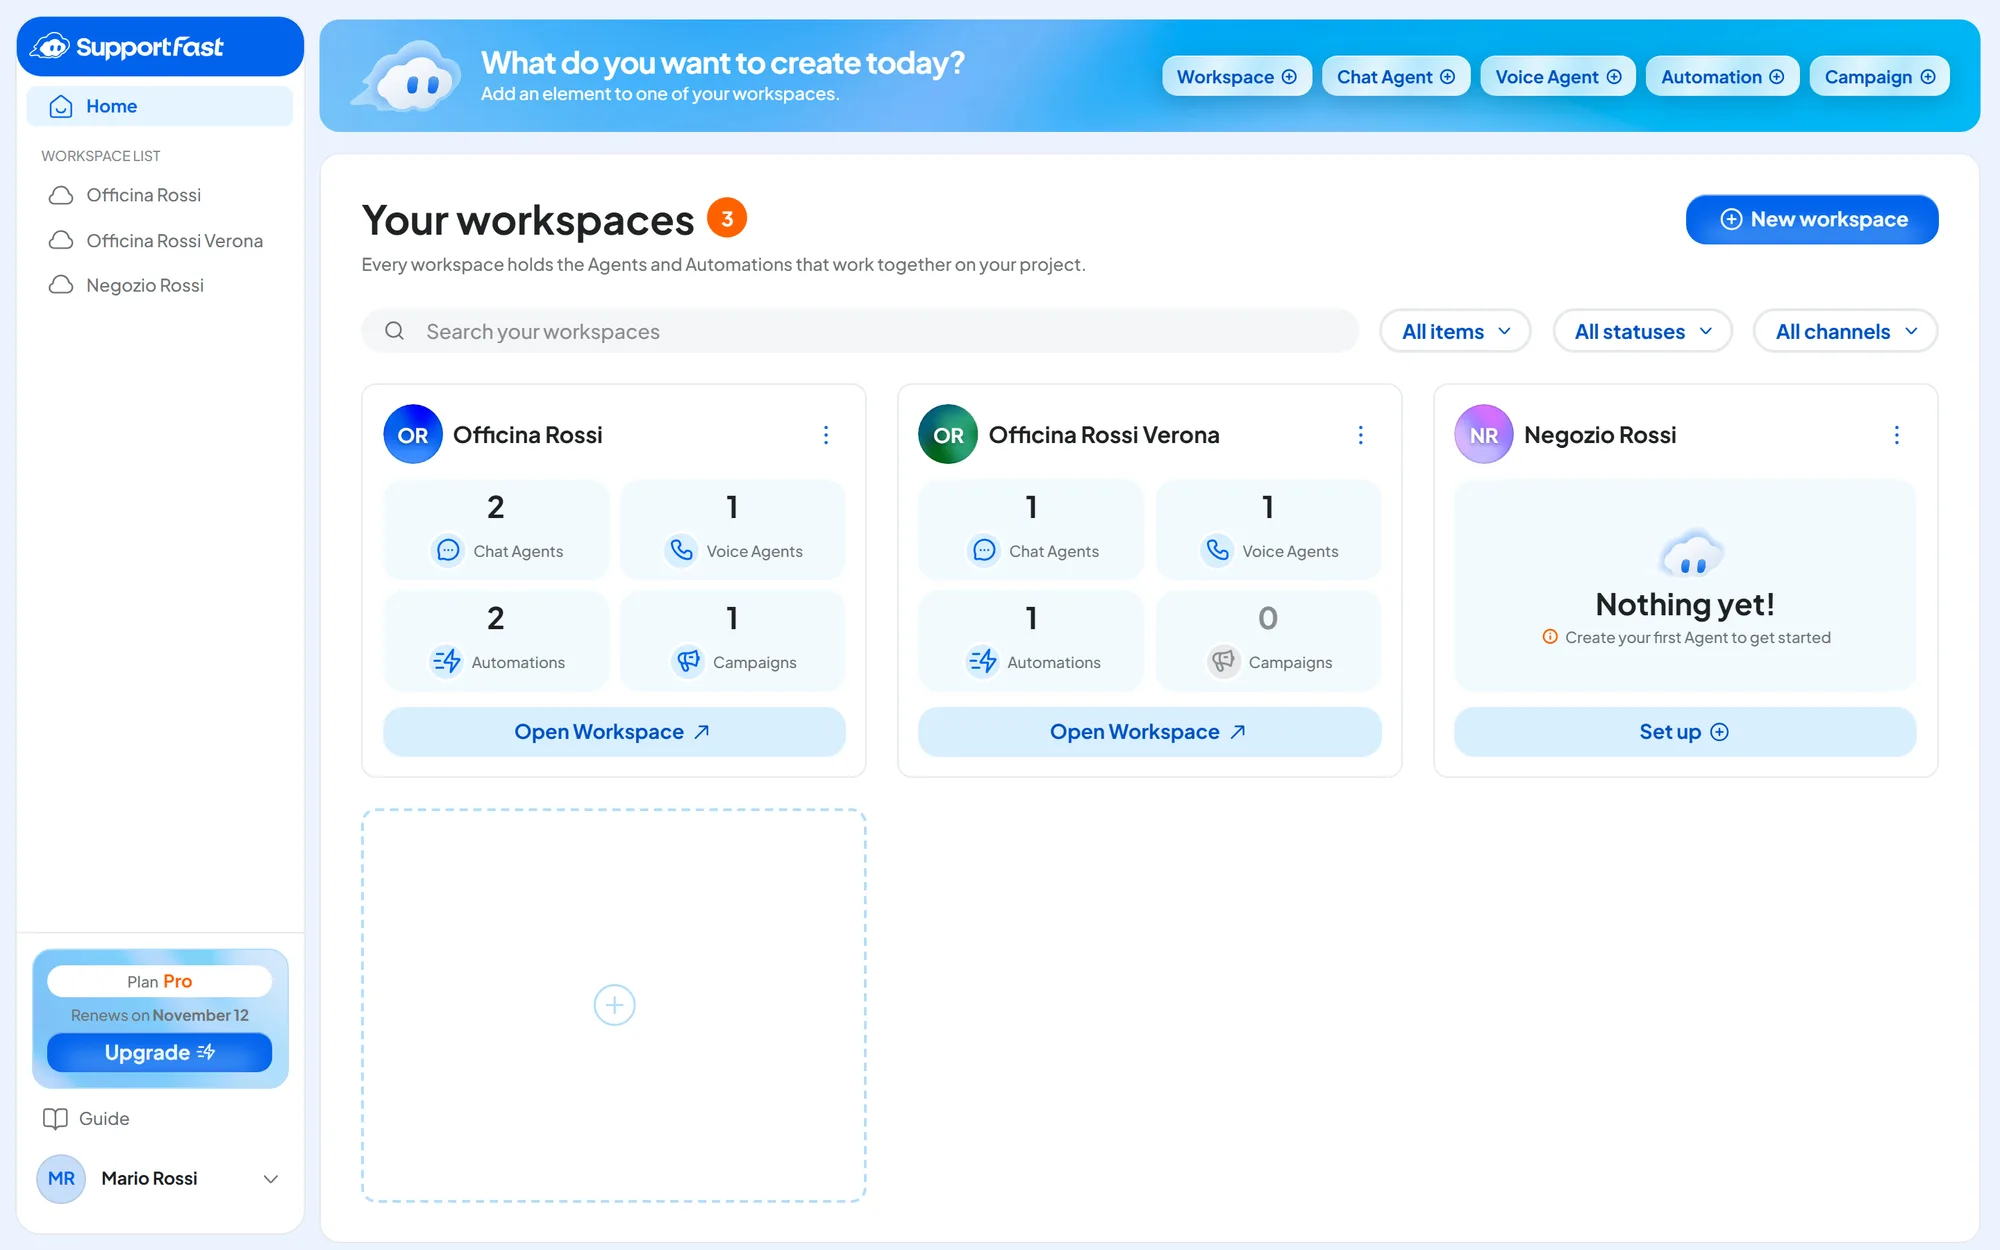Viewport: 2000px width, 1250px height.
Task: Open the Negozio Rossi card options menu
Action: (1896, 435)
